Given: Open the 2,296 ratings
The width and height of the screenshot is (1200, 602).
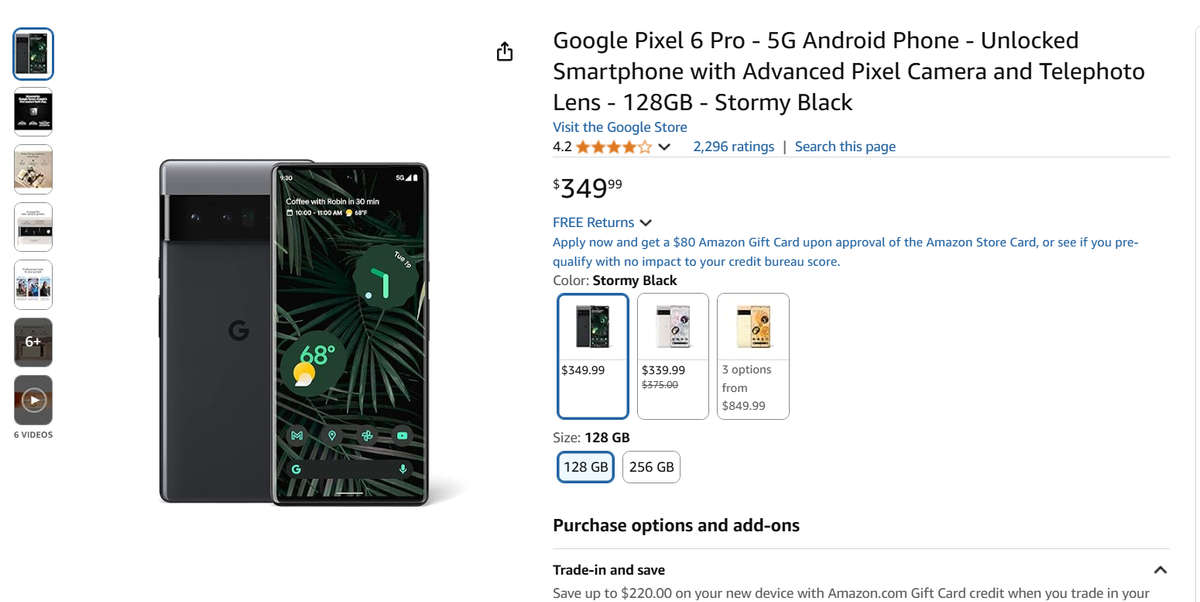Looking at the screenshot, I should pyautogui.click(x=734, y=146).
